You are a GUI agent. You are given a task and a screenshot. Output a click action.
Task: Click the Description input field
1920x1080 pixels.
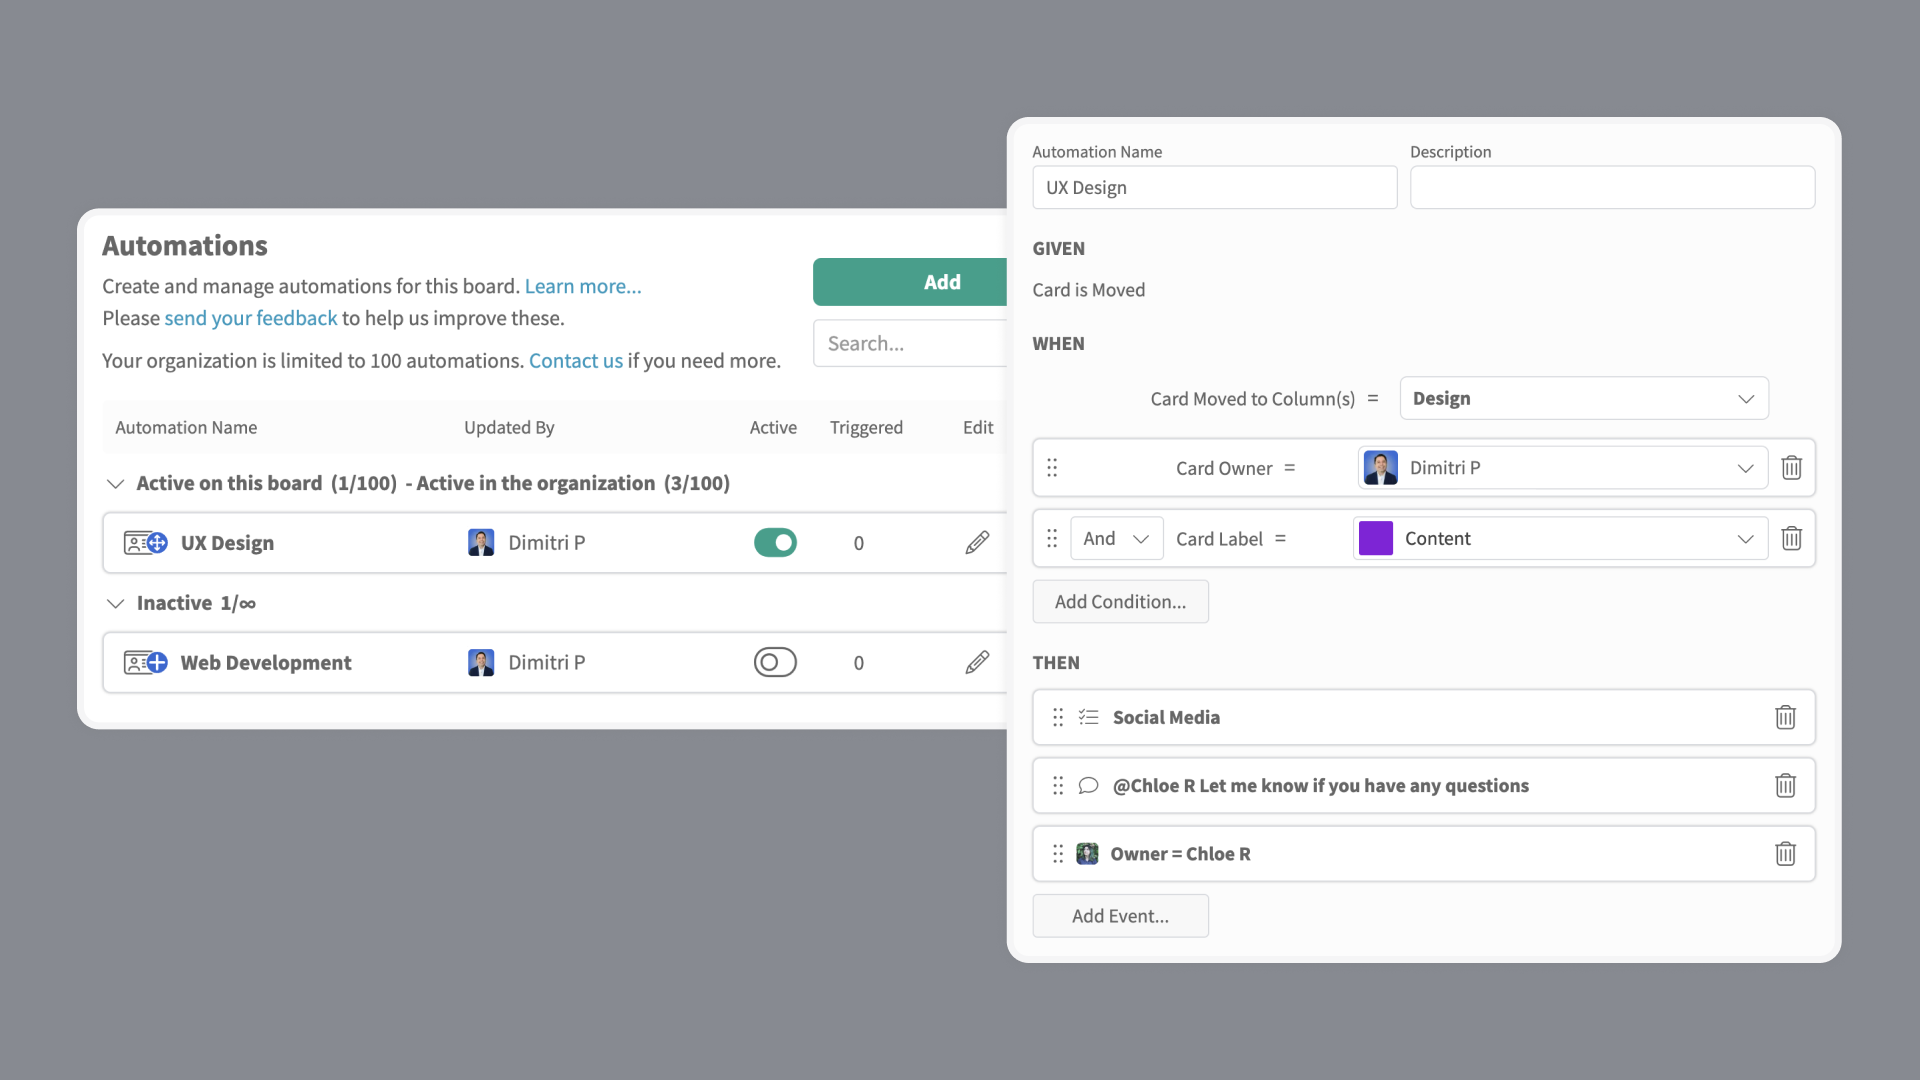[1612, 187]
